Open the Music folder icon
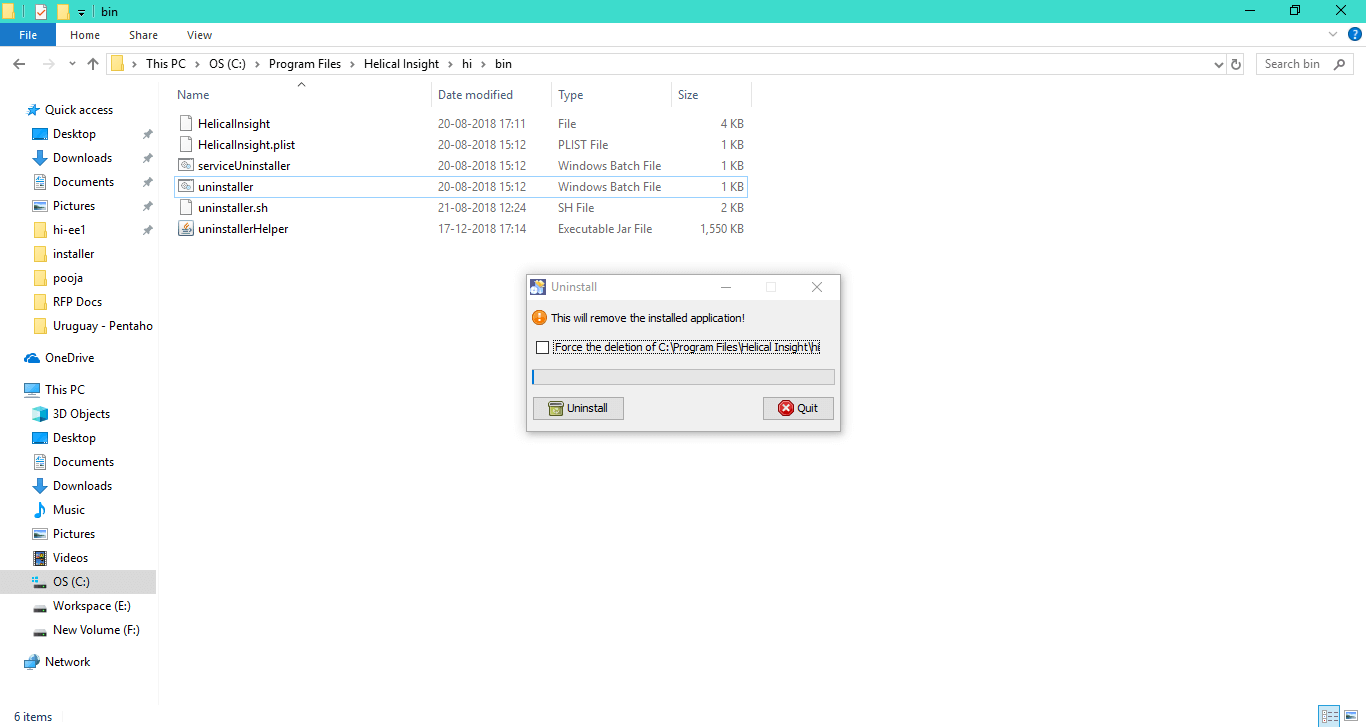The height and width of the screenshot is (727, 1366). (40, 510)
